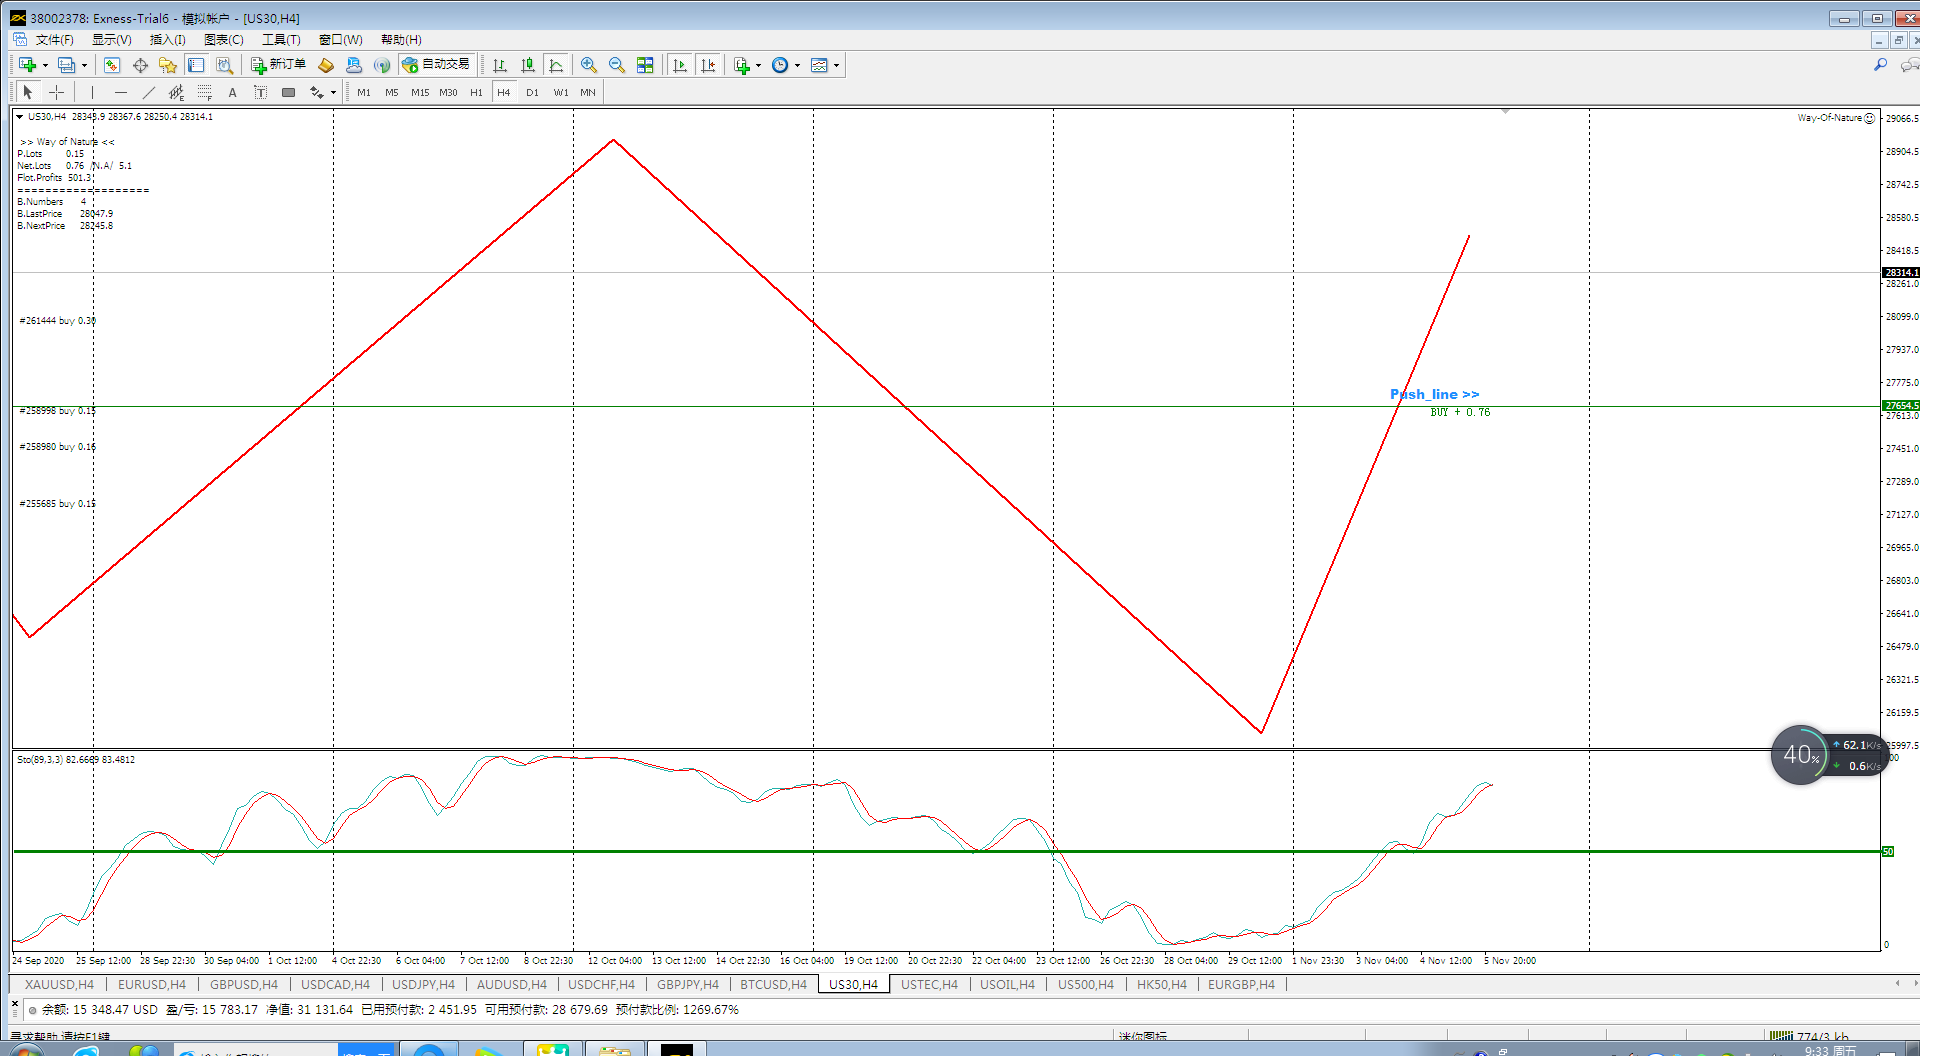Switch to the XAUUSD,H4 chart tab
Screen dimensions: 1936x1056
(x=59, y=985)
